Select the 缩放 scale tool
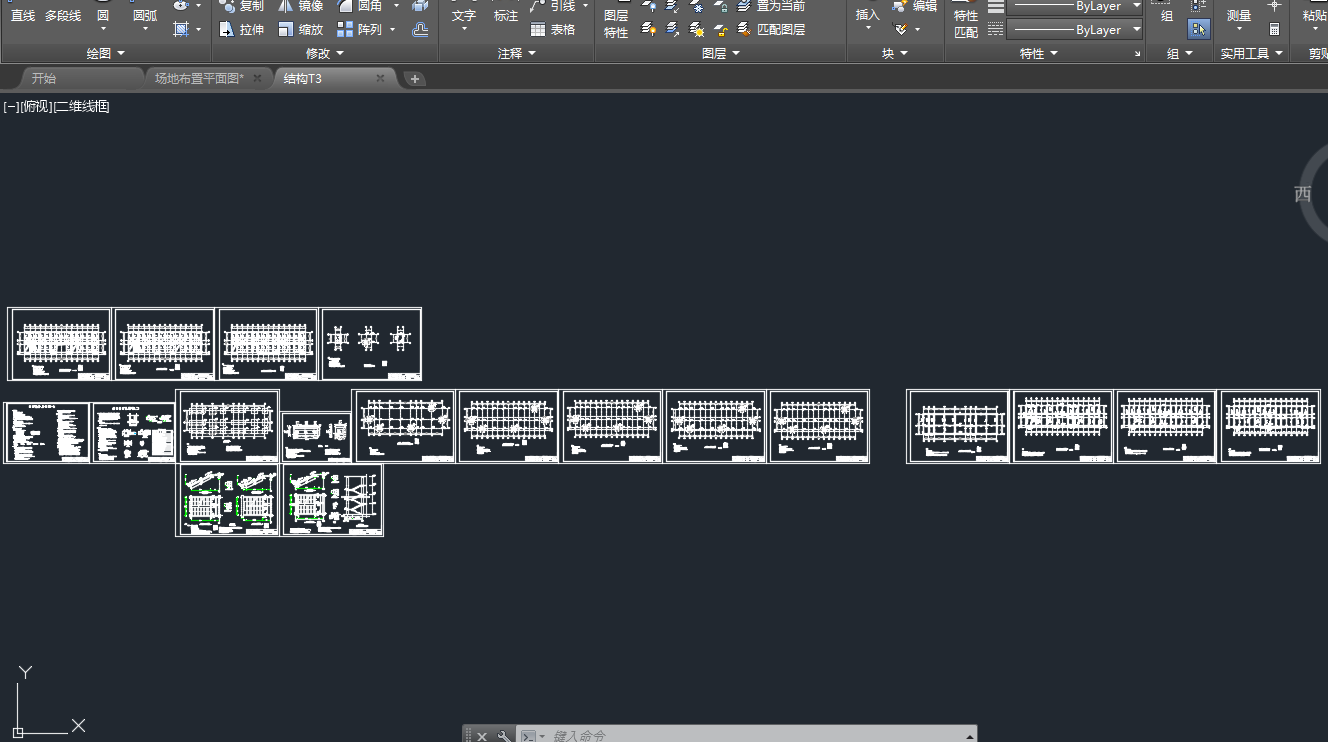 click(x=301, y=30)
